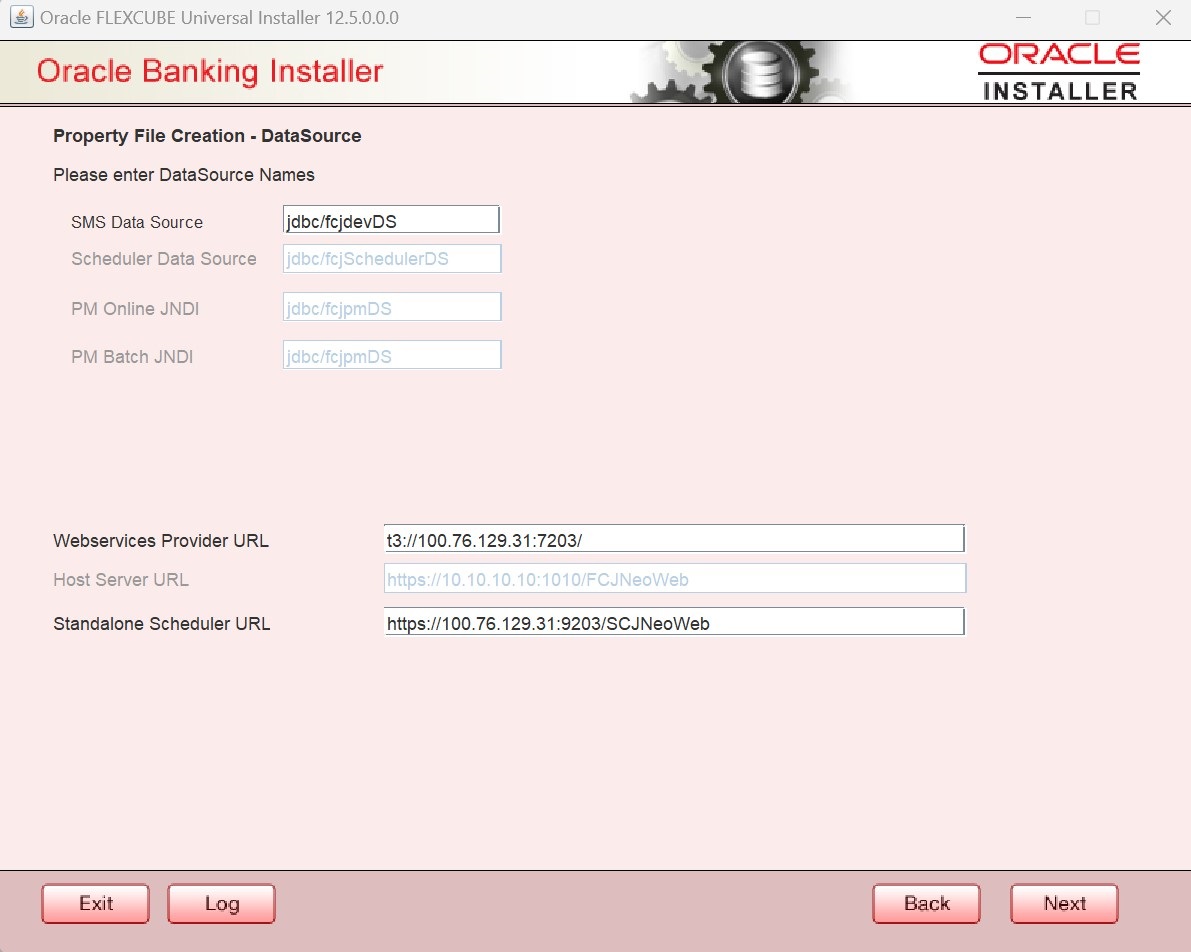The height and width of the screenshot is (952, 1191).
Task: Click the "PM Online JNDI" label
Action: tap(135, 309)
